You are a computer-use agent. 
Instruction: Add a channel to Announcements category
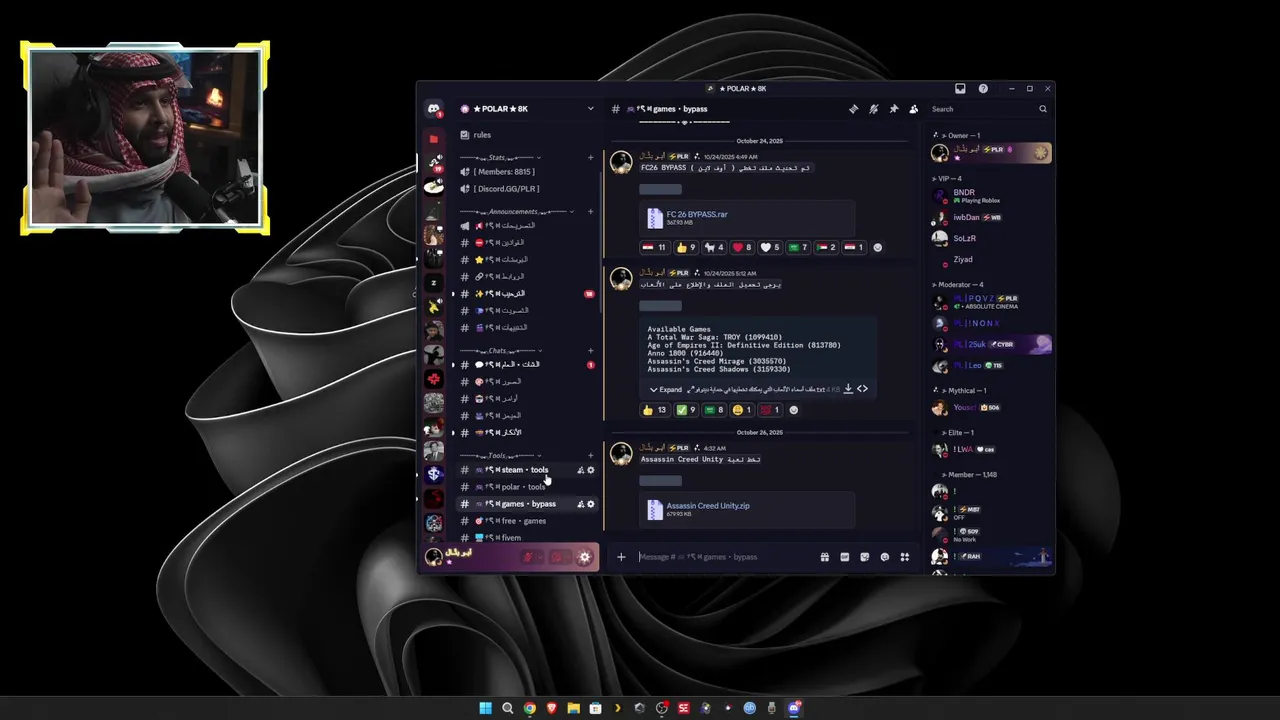click(590, 212)
